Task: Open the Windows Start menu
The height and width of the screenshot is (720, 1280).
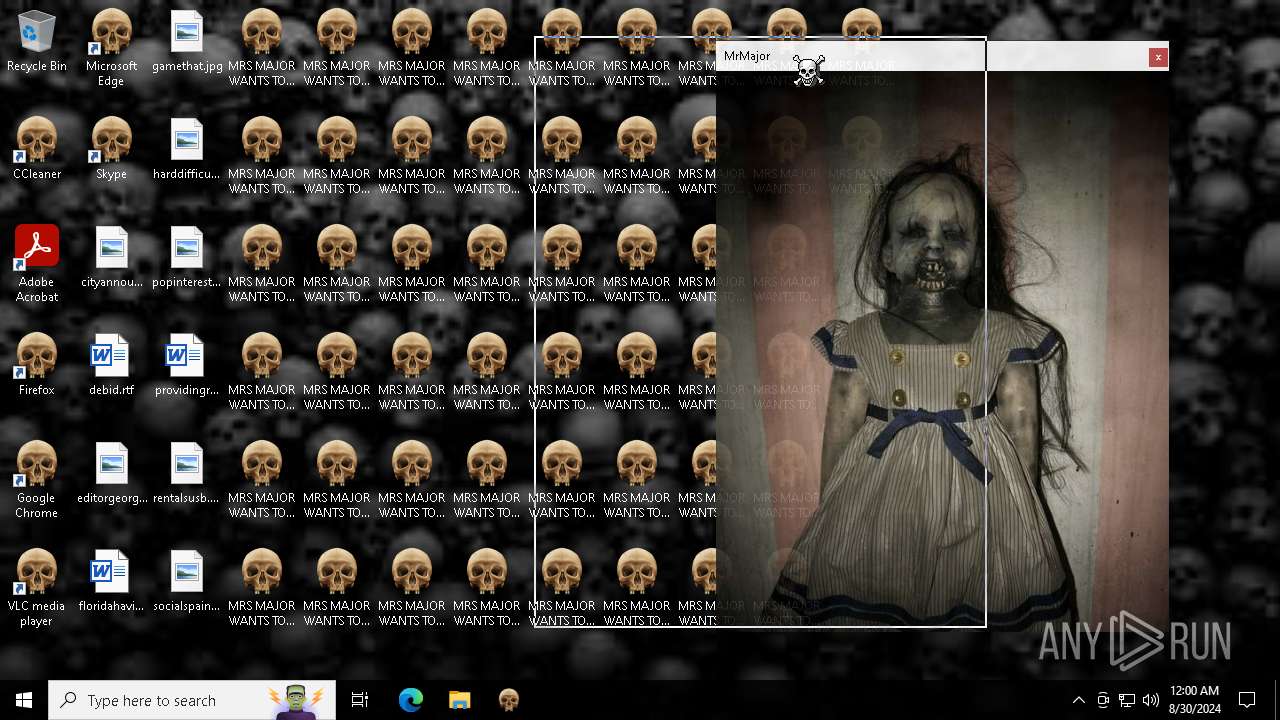Action: 24,700
